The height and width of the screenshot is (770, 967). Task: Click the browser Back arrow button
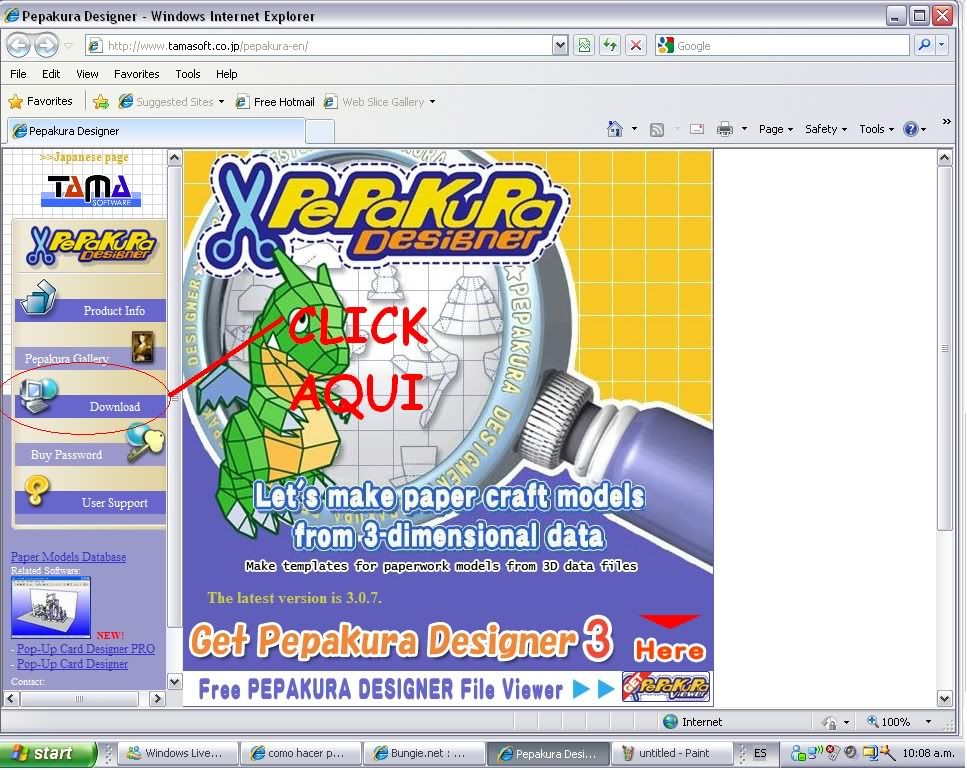click(x=19, y=45)
